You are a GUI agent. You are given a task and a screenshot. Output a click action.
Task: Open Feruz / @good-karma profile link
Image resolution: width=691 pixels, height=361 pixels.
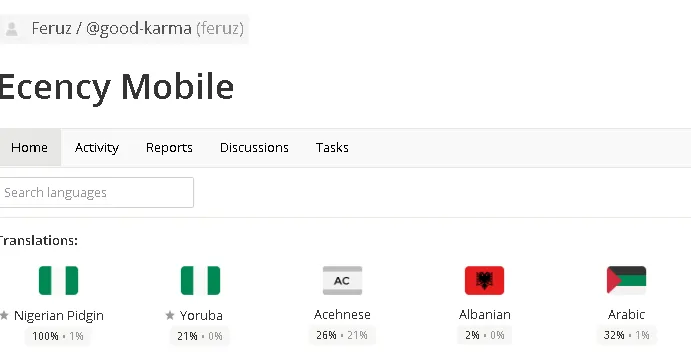111,29
